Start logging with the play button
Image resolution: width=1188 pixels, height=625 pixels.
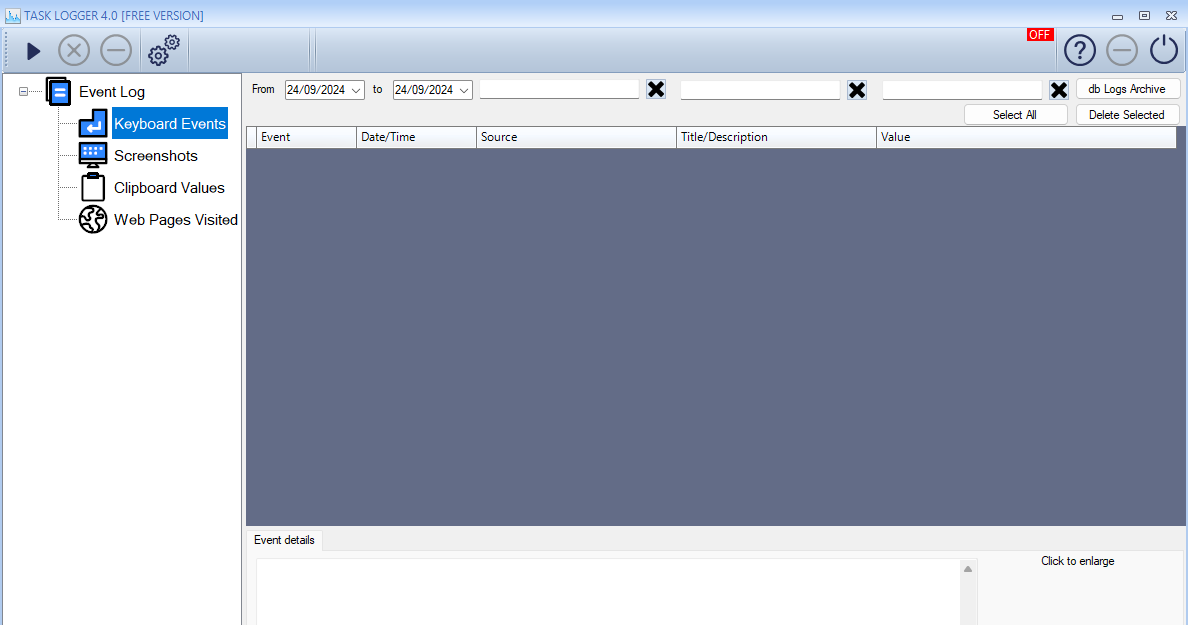pyautogui.click(x=33, y=52)
